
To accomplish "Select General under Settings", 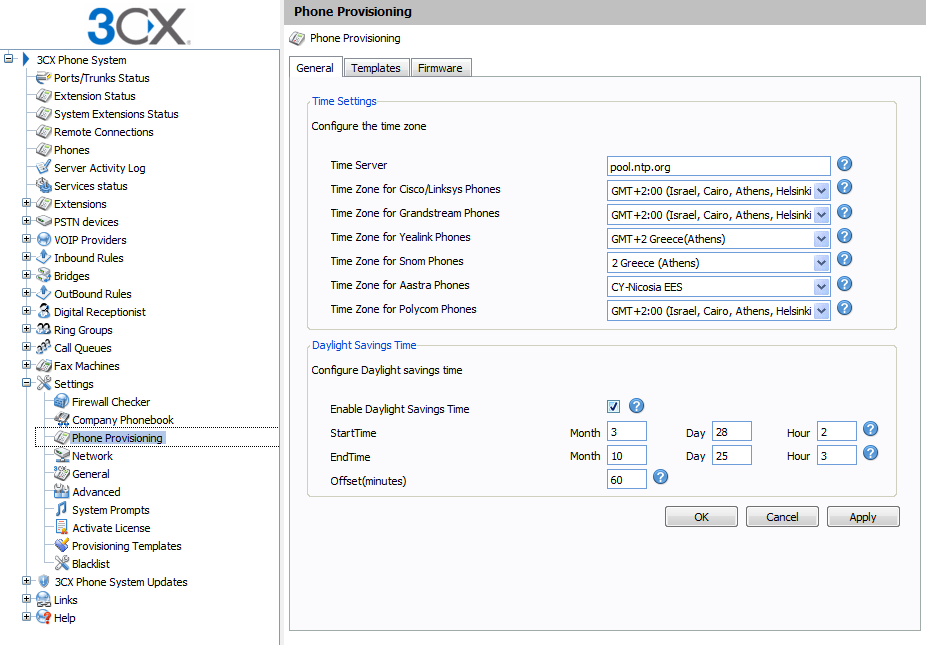I will (90, 474).
